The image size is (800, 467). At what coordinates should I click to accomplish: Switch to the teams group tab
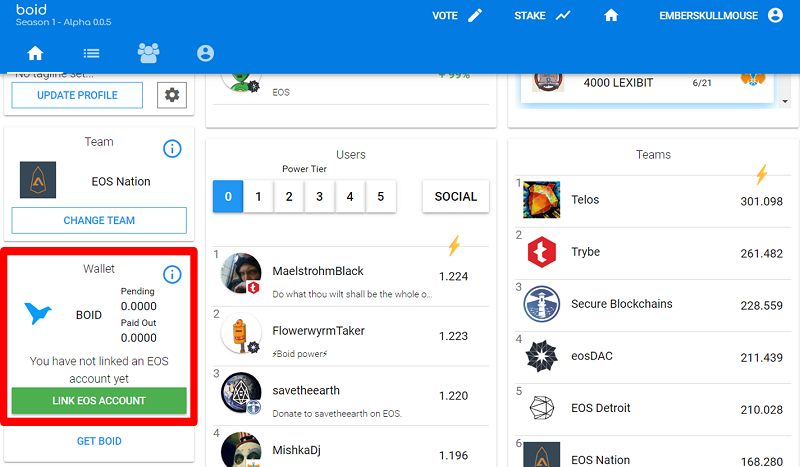148,53
